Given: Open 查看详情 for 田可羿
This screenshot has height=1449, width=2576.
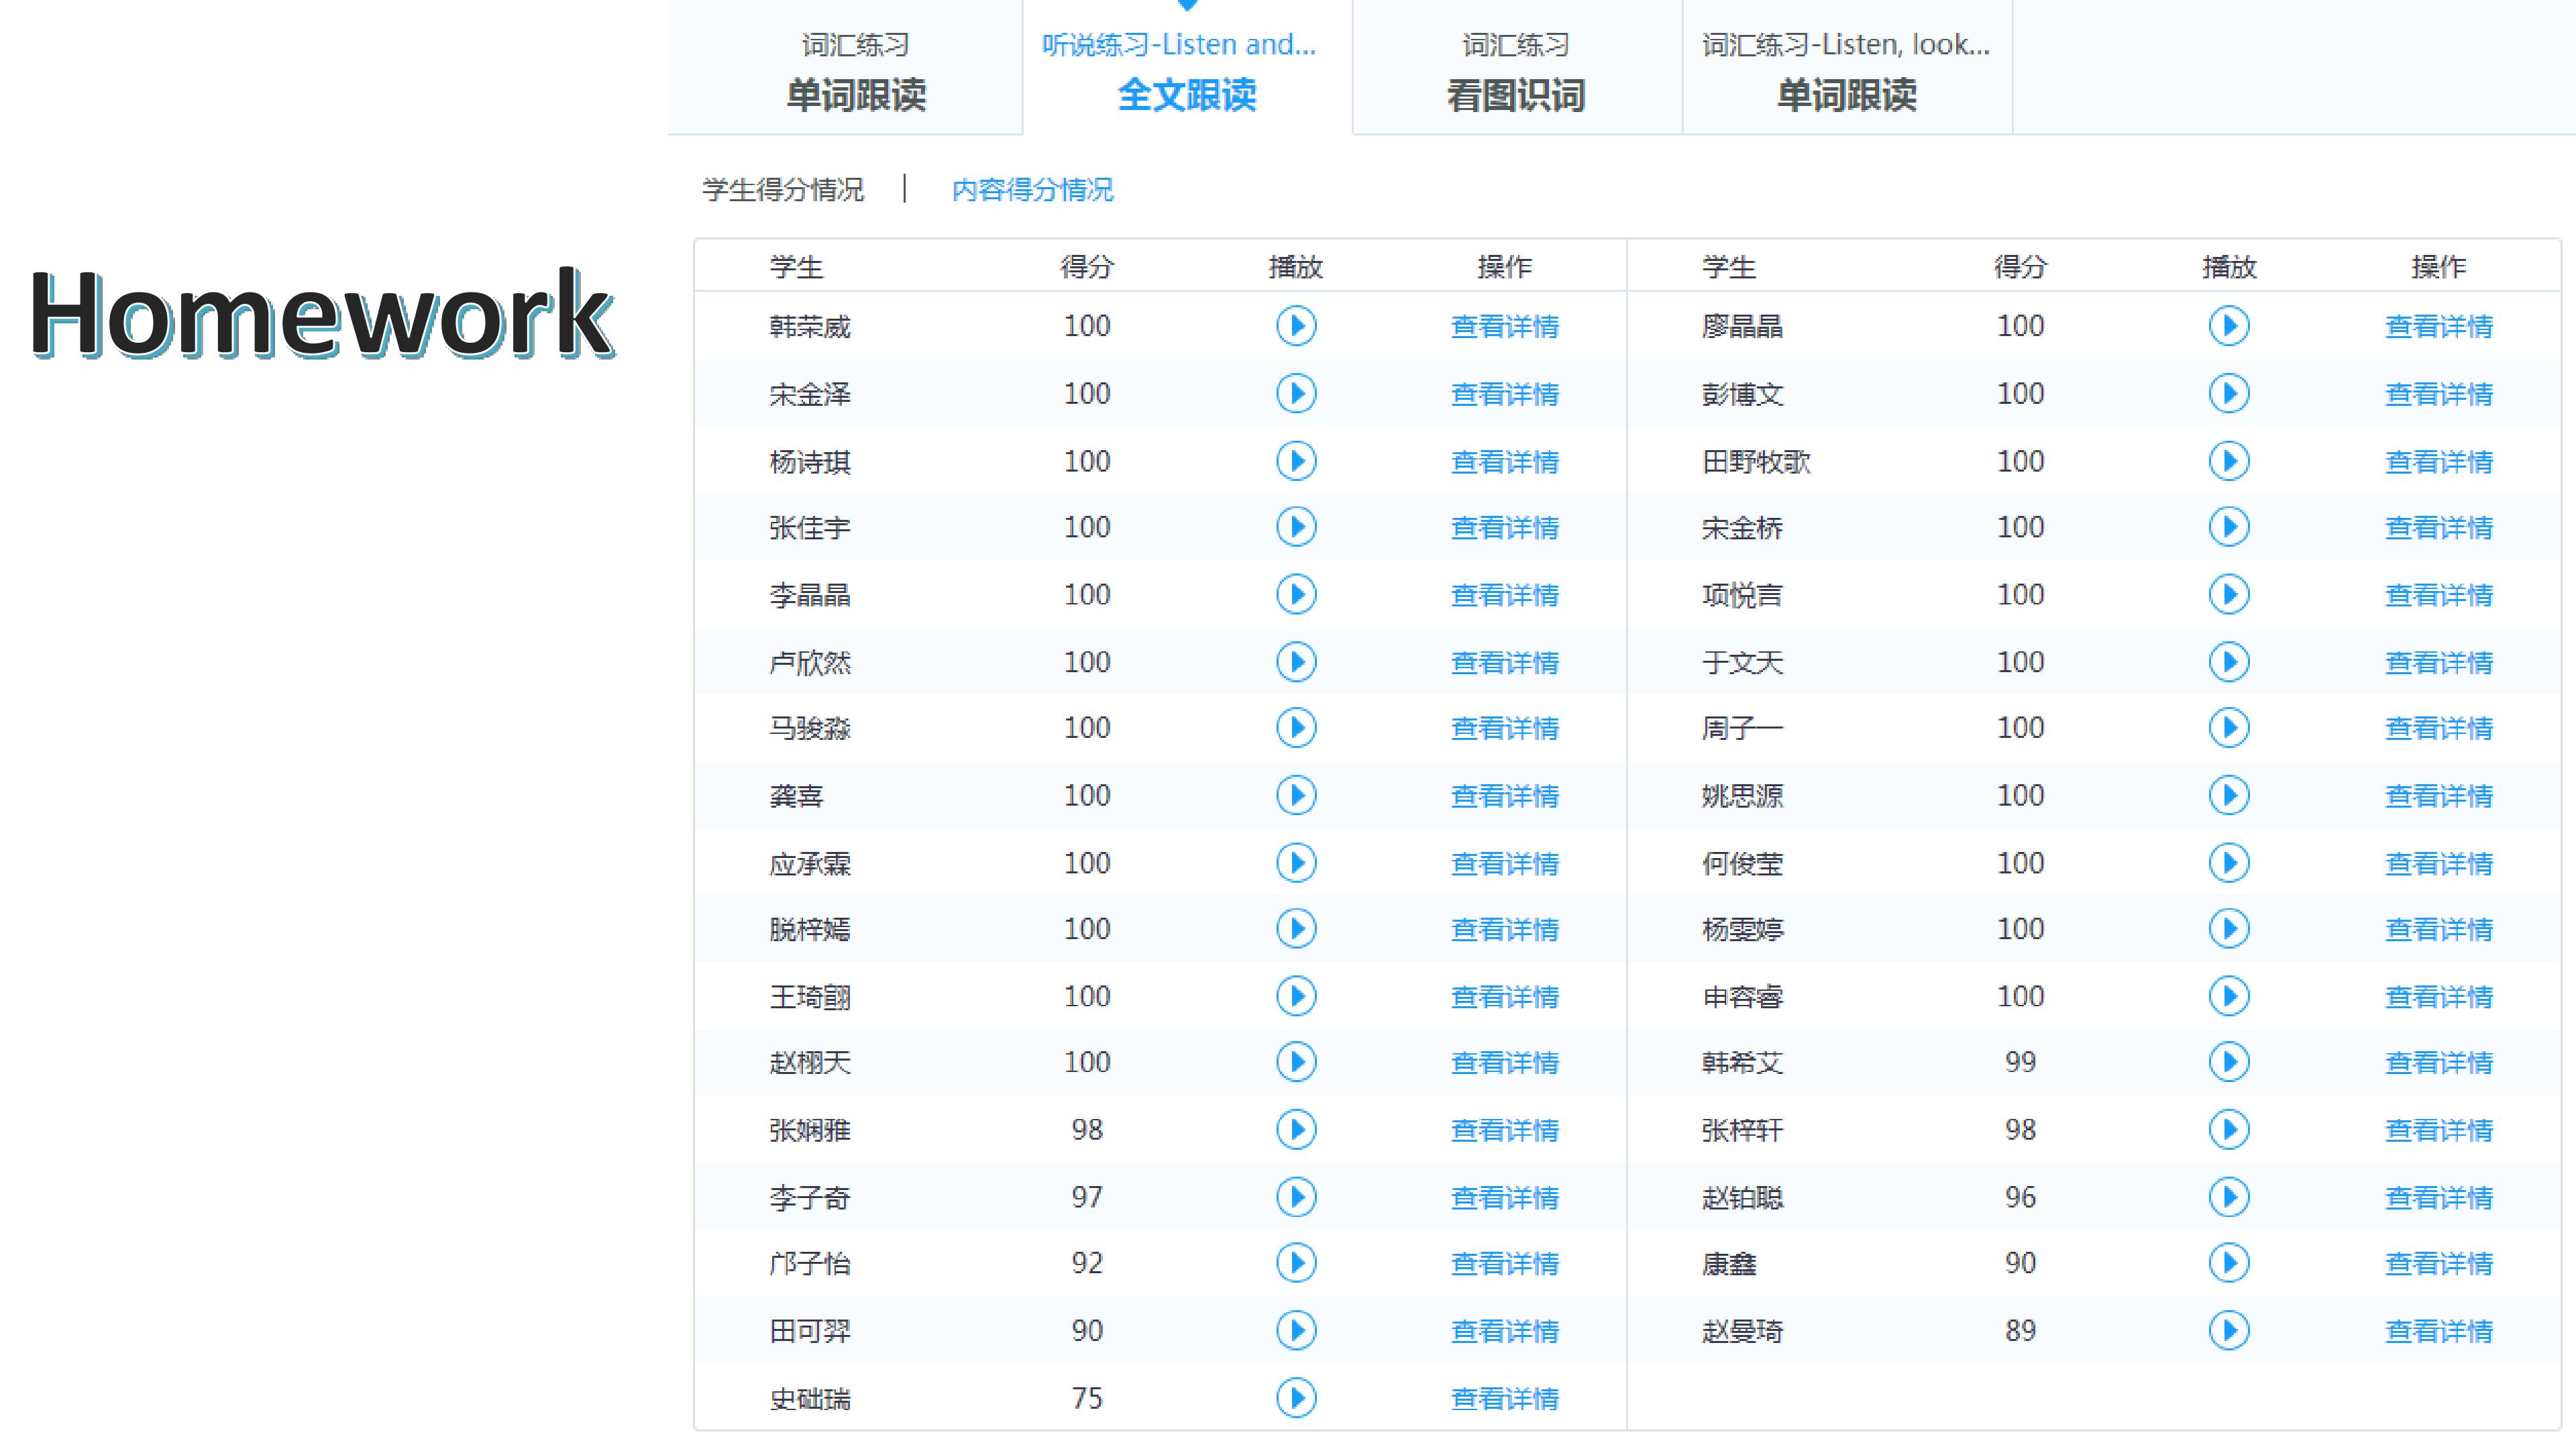Looking at the screenshot, I should 1504,1331.
